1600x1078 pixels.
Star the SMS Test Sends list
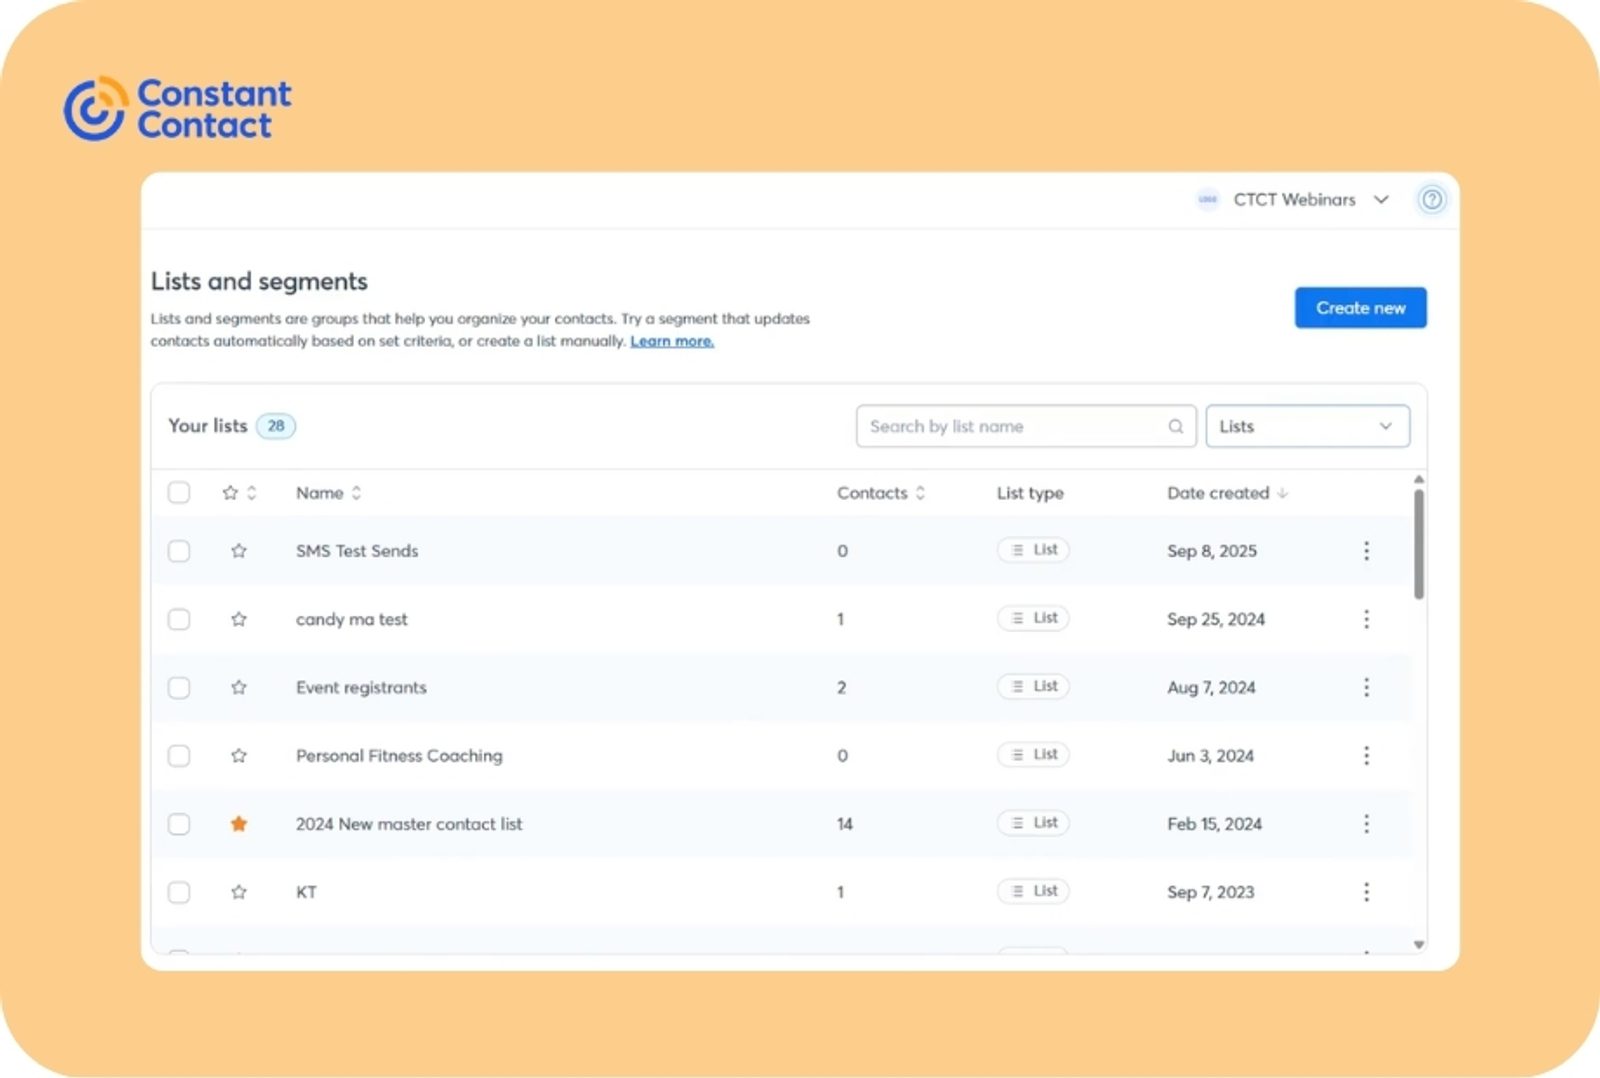tap(238, 551)
